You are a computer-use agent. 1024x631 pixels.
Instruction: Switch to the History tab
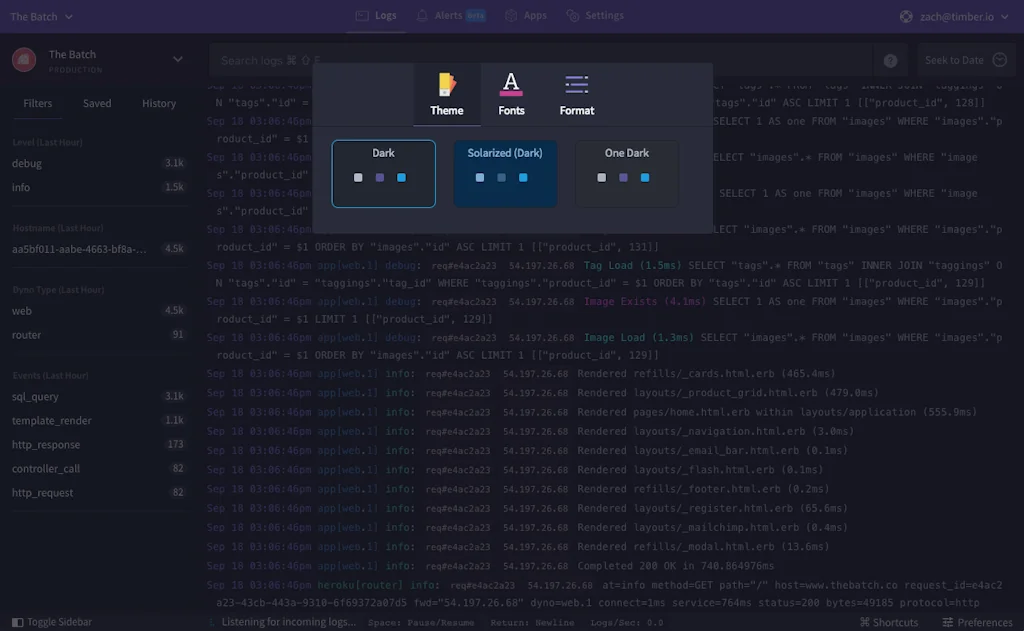click(159, 104)
